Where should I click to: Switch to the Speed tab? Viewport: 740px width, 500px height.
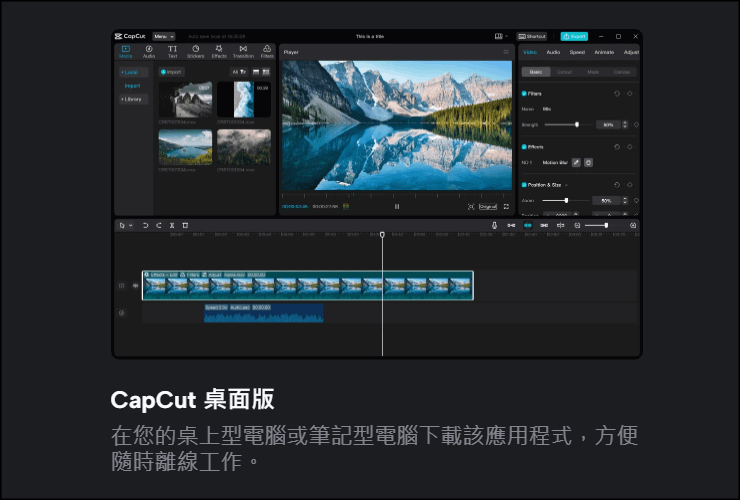pos(577,52)
